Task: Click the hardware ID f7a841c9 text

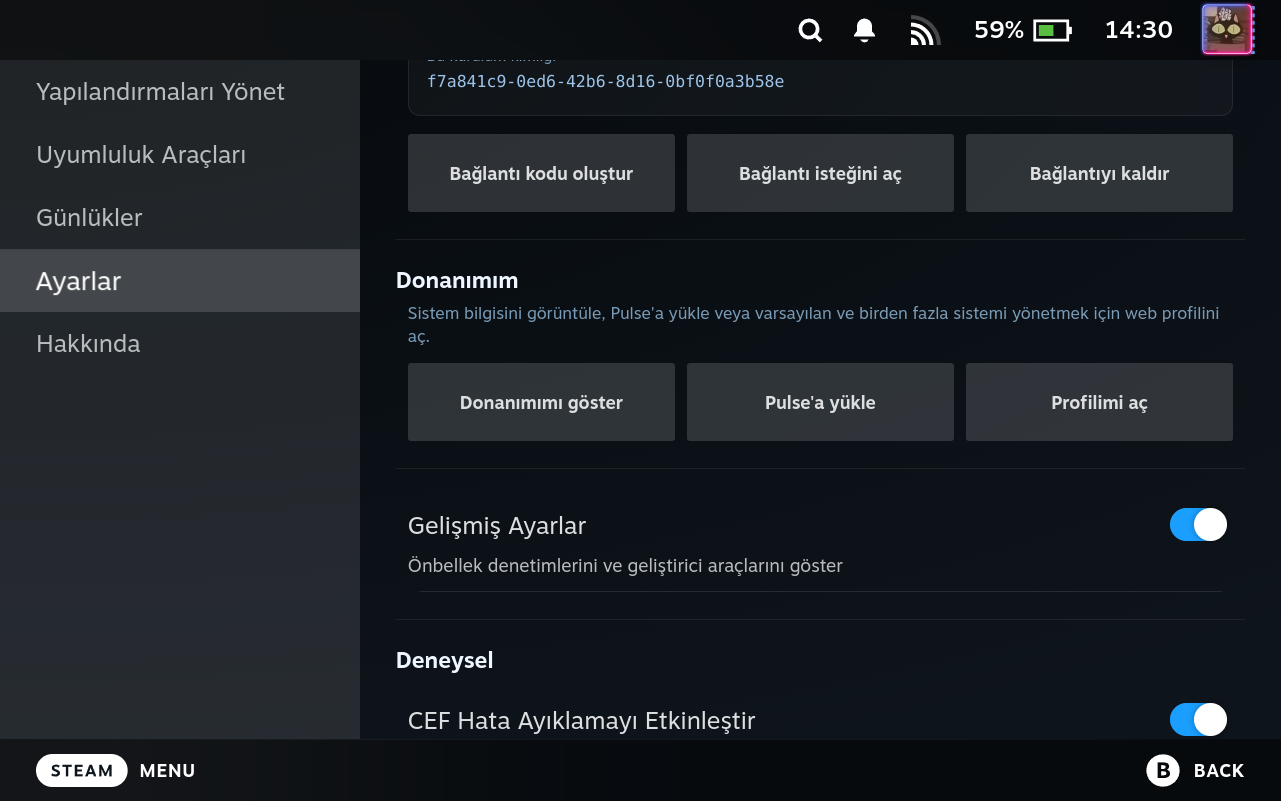Action: [x=605, y=82]
